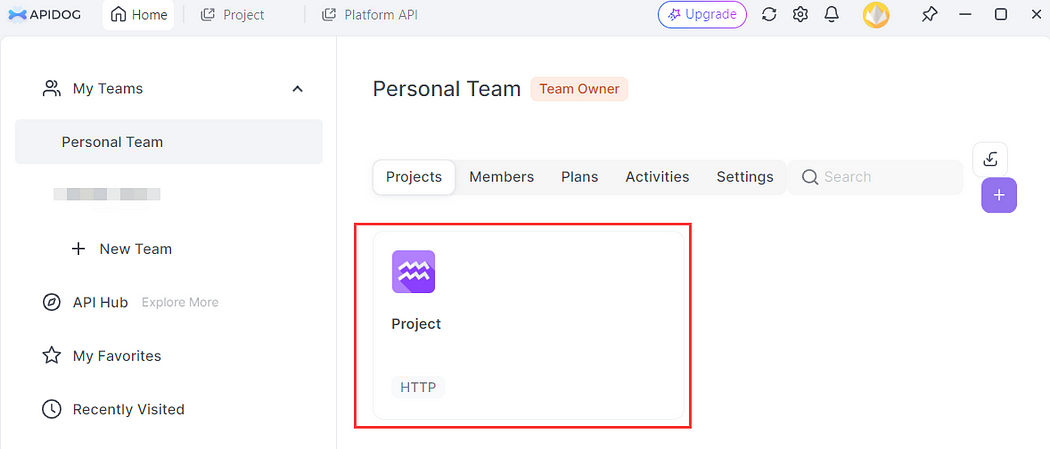Click the Personal Team heading
1050x449 pixels.
[x=447, y=89]
